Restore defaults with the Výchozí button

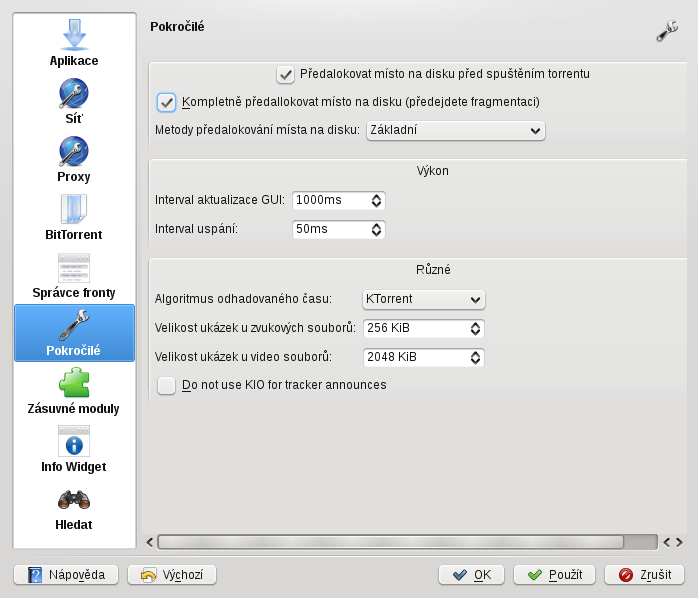pos(172,575)
